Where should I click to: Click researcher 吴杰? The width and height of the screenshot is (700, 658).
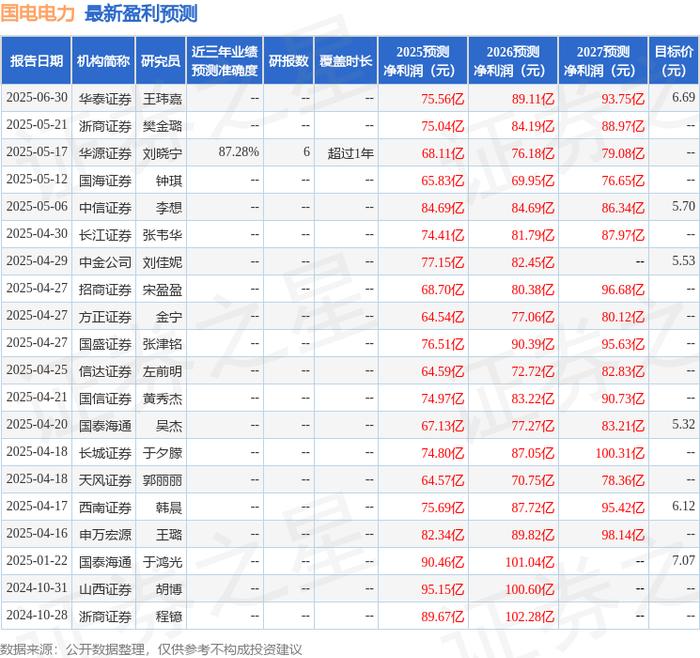pyautogui.click(x=169, y=425)
